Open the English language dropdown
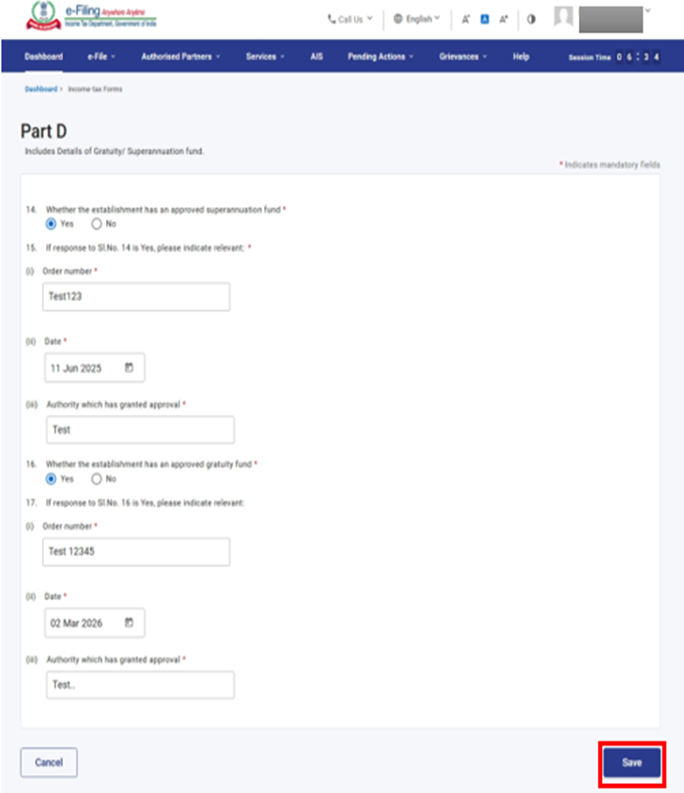Viewport: 684px width, 793px height. click(417, 19)
